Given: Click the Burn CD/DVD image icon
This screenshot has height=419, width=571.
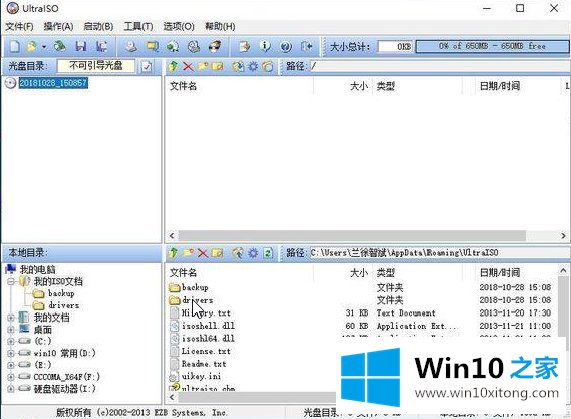Looking at the screenshot, I should pyautogui.click(x=215, y=47).
